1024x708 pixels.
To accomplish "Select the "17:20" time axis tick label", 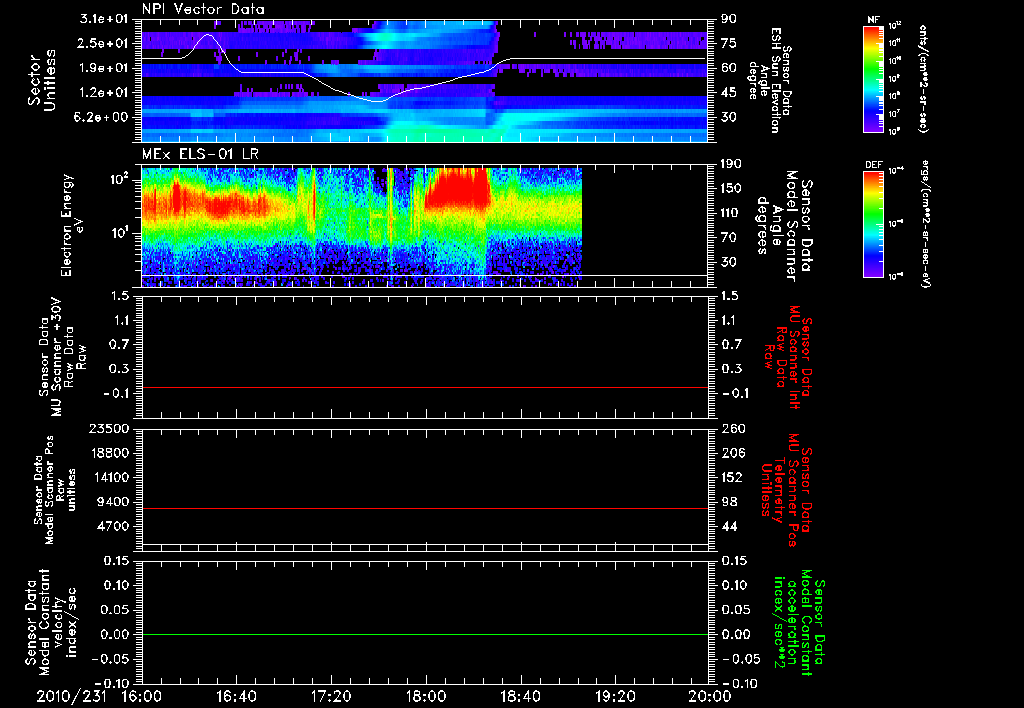I will [331, 696].
